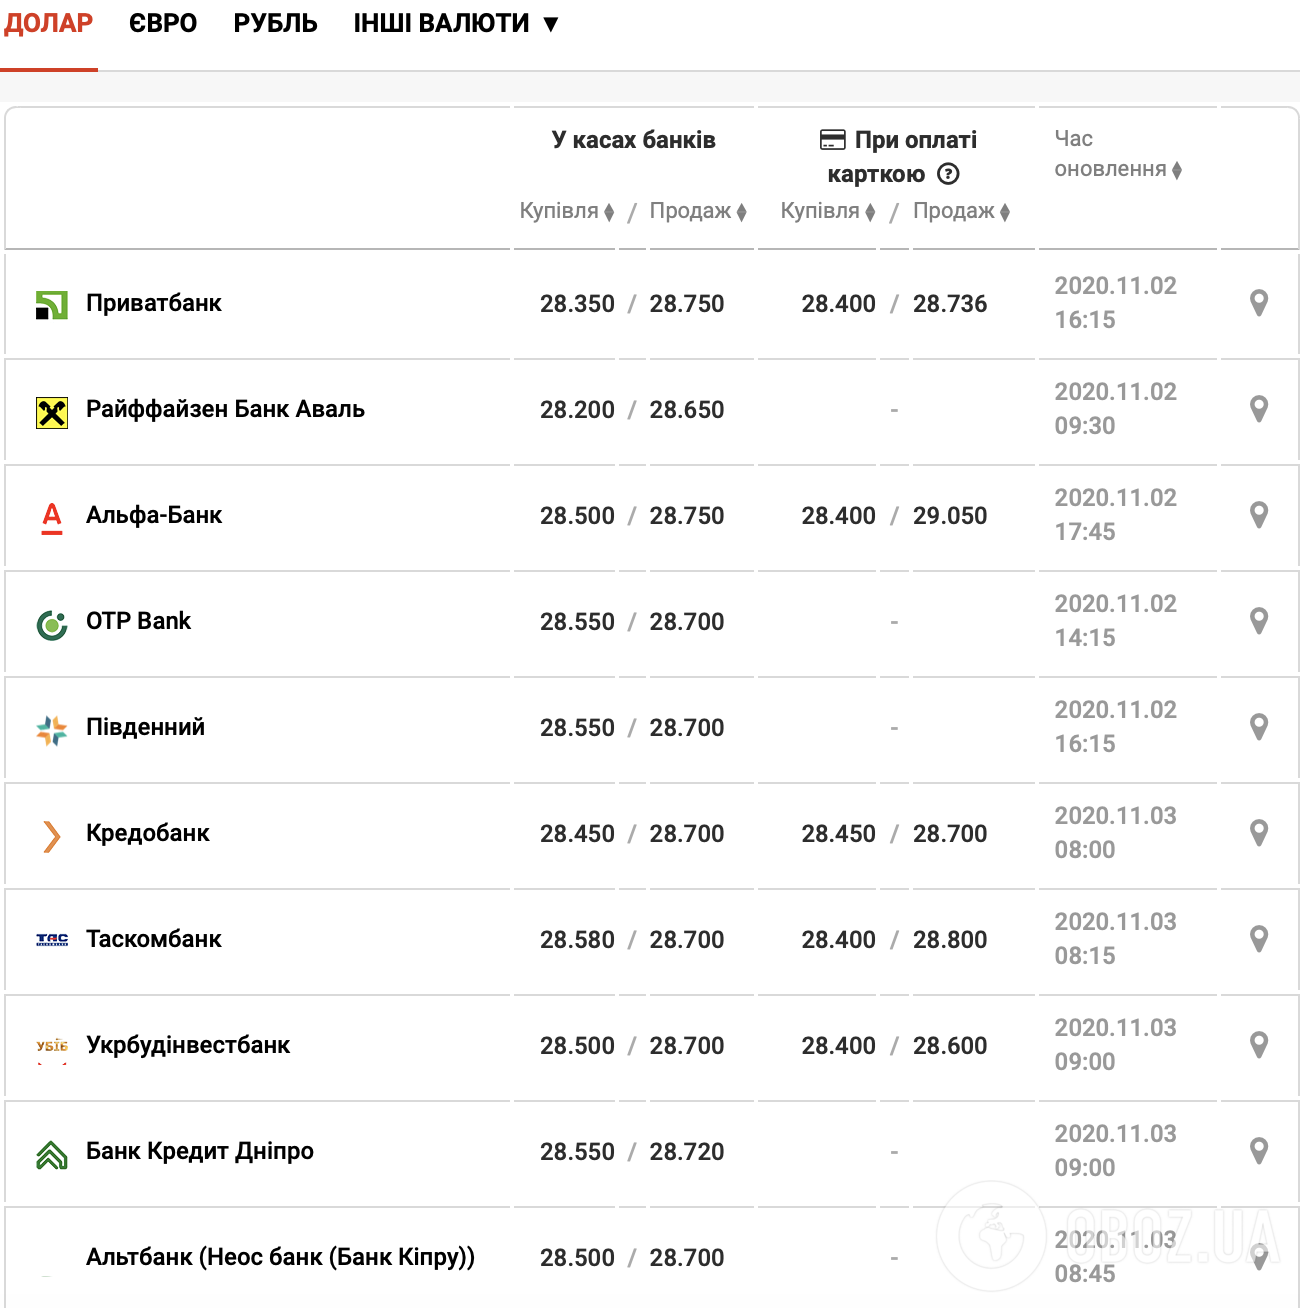Switch to the РУБЛЬ tab
The width and height of the screenshot is (1300, 1308).
tap(276, 23)
